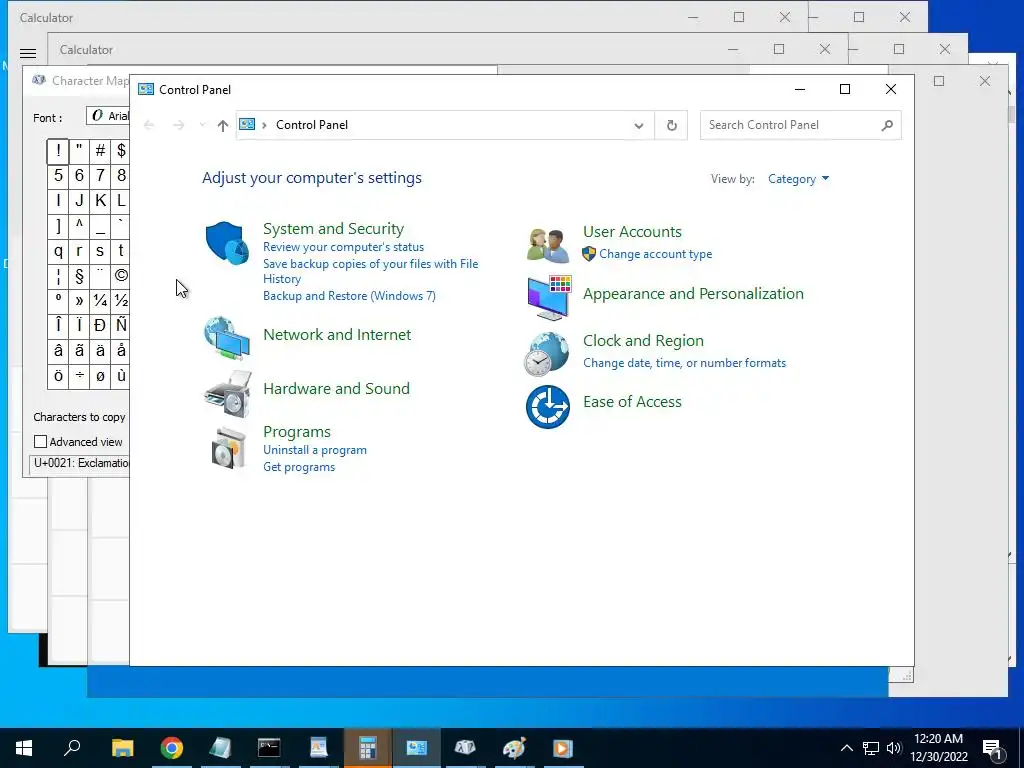Open taskbar search magnifier
1024x768 pixels.
coord(72,748)
